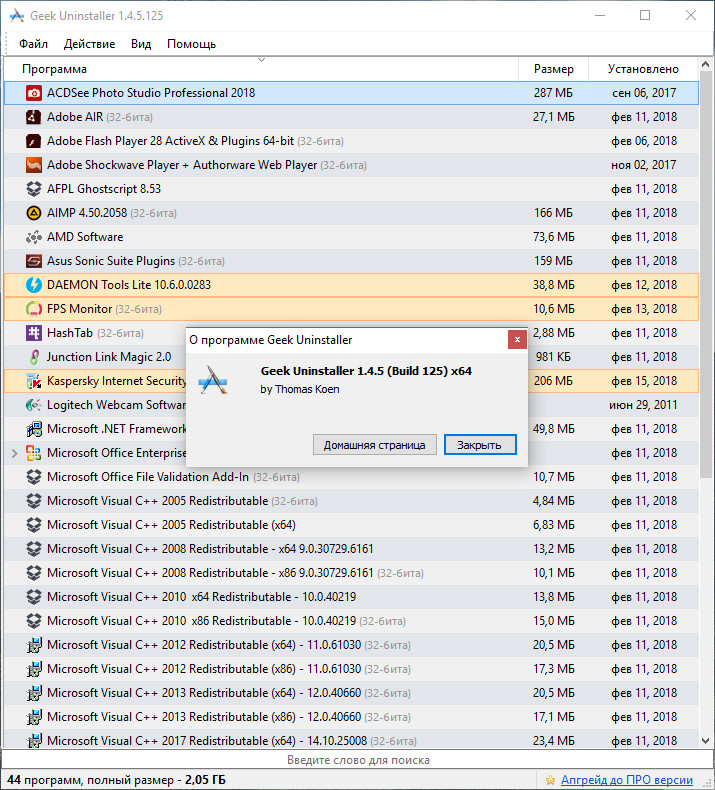Open the Апгрейд до ПРО версии link
715x790 pixels.
tap(626, 780)
